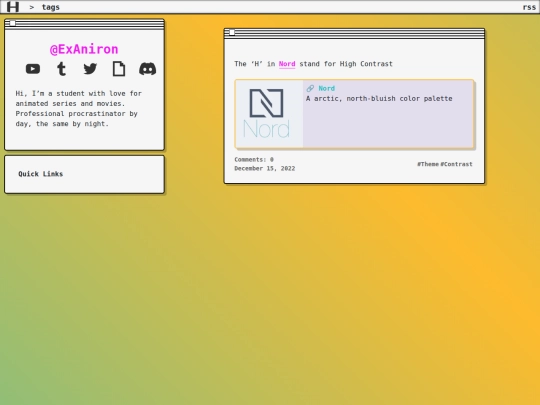Image resolution: width=540 pixels, height=405 pixels.
Task: Click the chain link icon beside Nord
Action: pyautogui.click(x=310, y=89)
